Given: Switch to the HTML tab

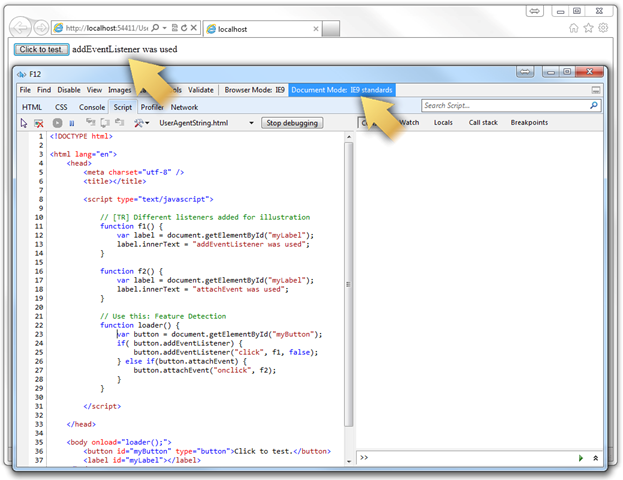Looking at the screenshot, I should (32, 107).
